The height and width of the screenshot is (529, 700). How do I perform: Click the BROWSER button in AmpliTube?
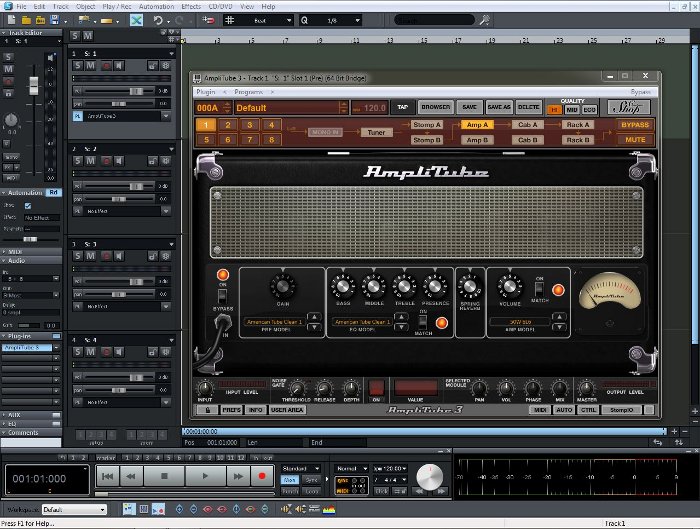tap(435, 107)
